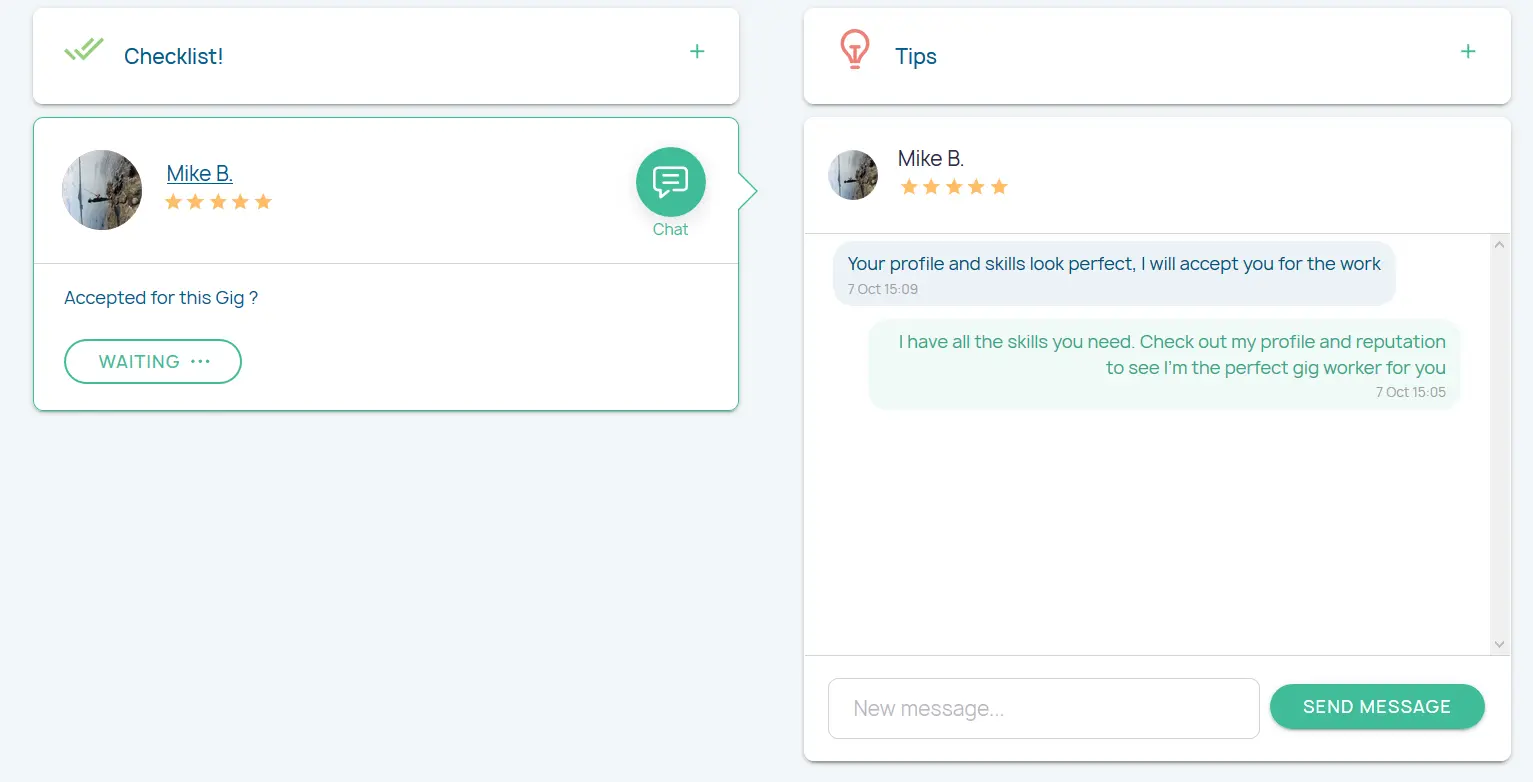The height and width of the screenshot is (782, 1533).
Task: Expand the Checklist panel with the plus
Action: (697, 52)
